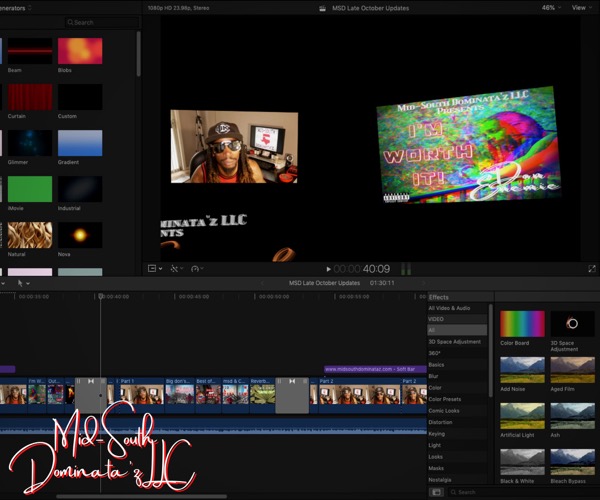600x500 pixels.
Task: Select the gray transition before Part 2
Action: pos(292,395)
